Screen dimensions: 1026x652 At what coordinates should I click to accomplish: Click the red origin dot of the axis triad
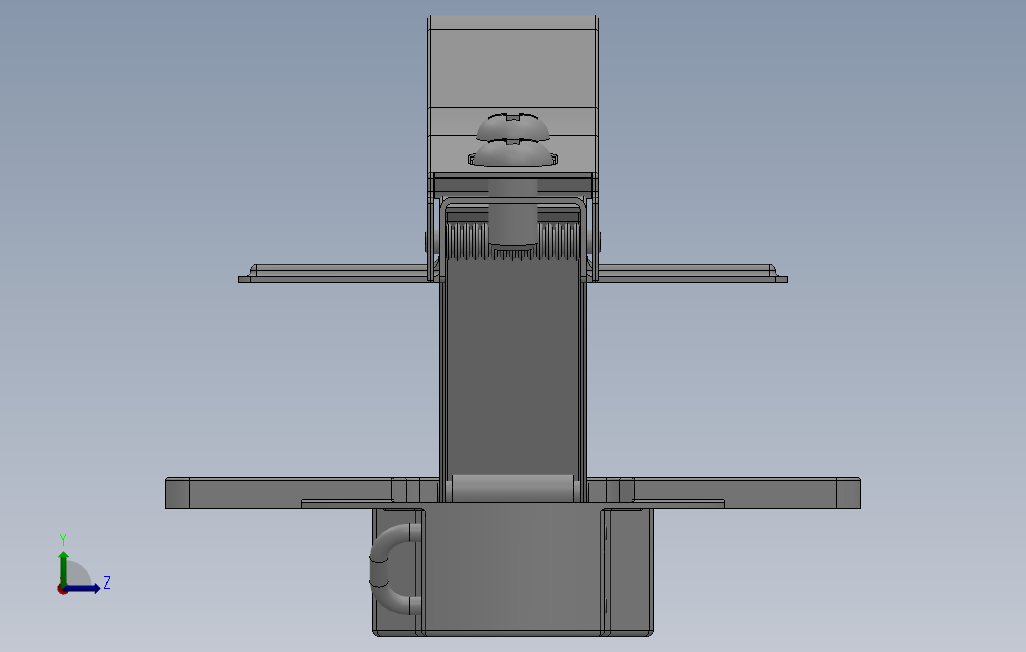click(x=62, y=590)
